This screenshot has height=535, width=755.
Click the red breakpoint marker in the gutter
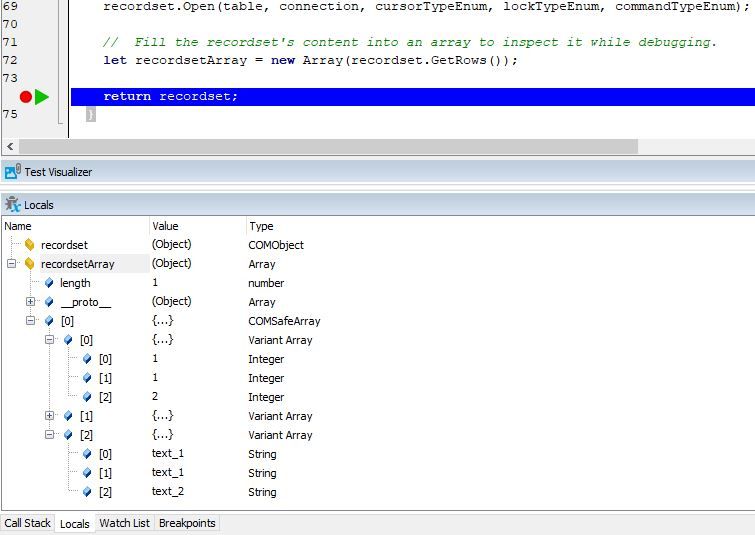tap(25, 97)
